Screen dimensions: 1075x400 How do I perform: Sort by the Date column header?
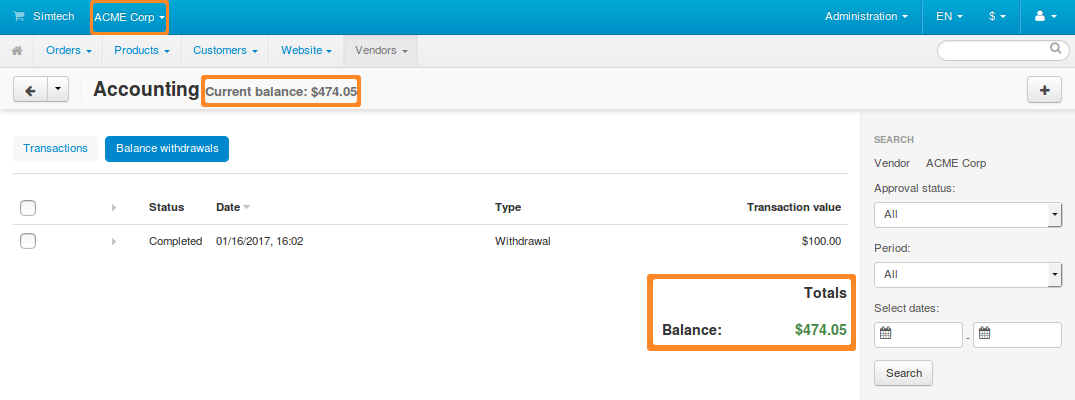coord(228,207)
